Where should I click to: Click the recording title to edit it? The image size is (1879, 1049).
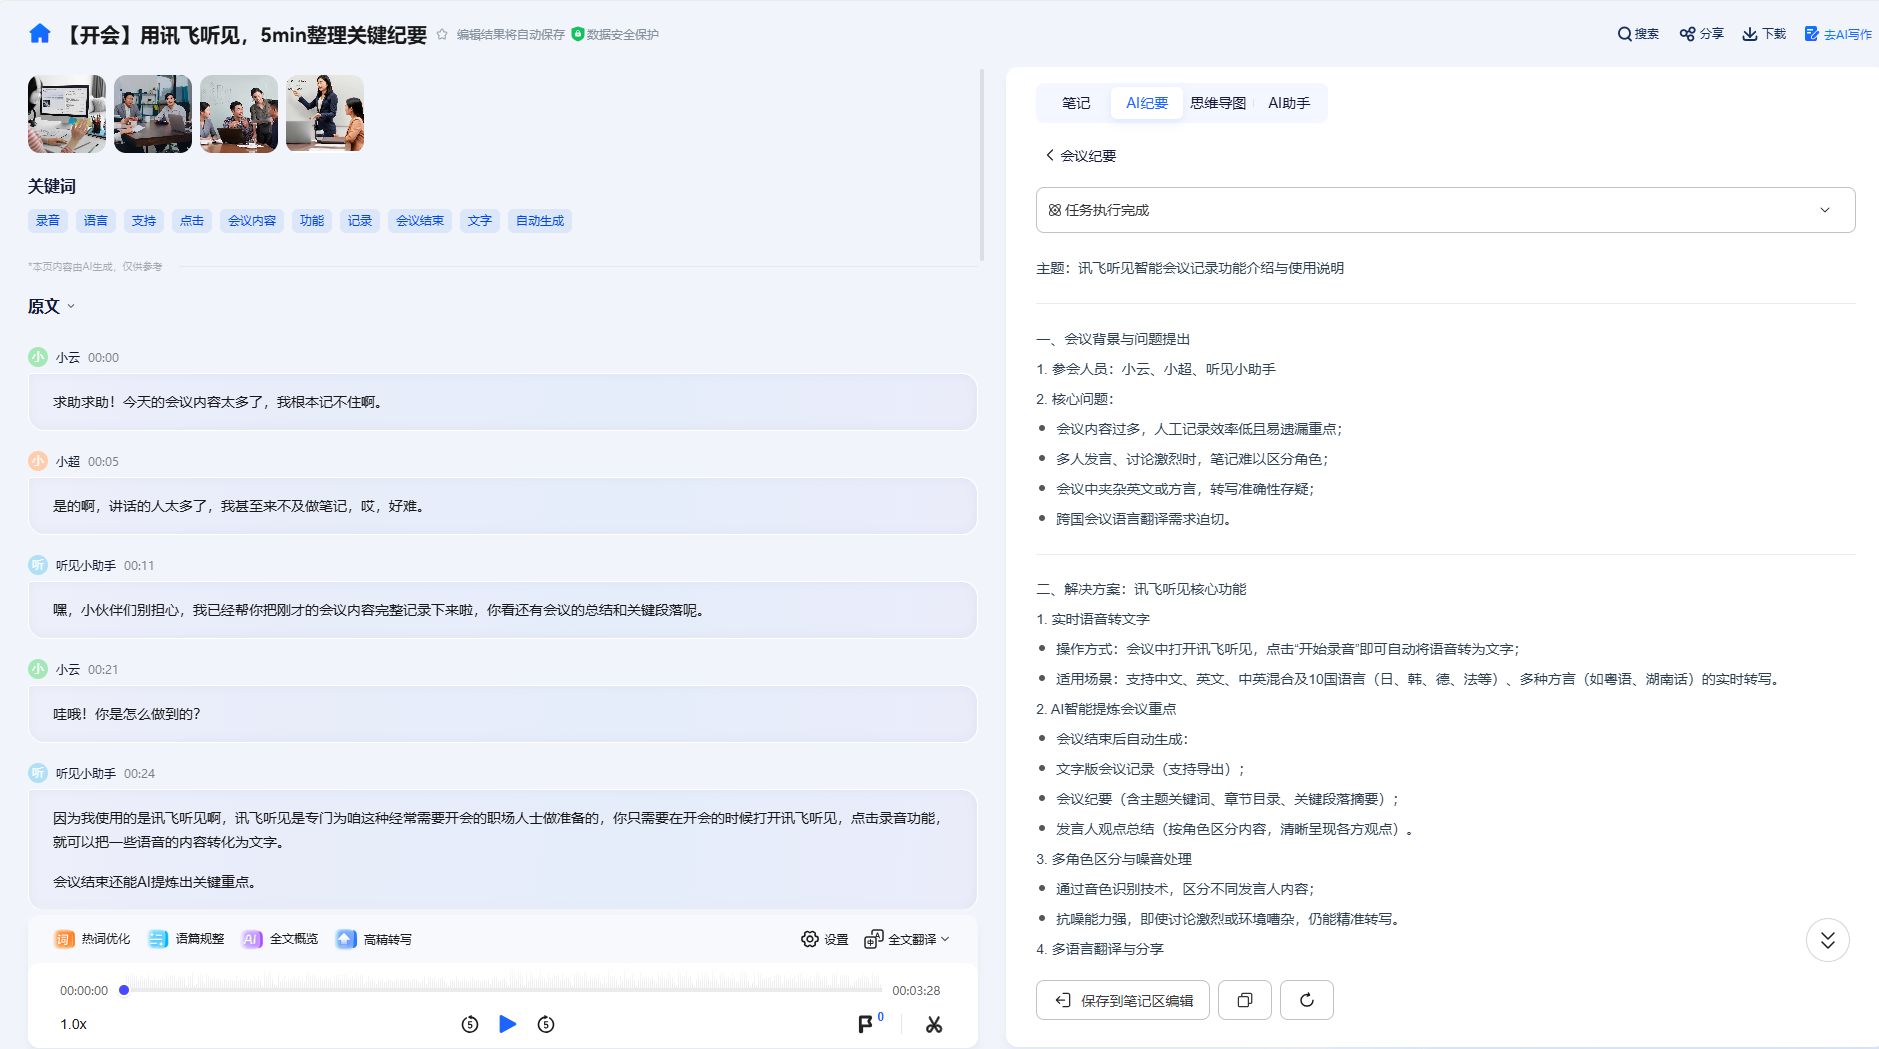click(x=245, y=35)
